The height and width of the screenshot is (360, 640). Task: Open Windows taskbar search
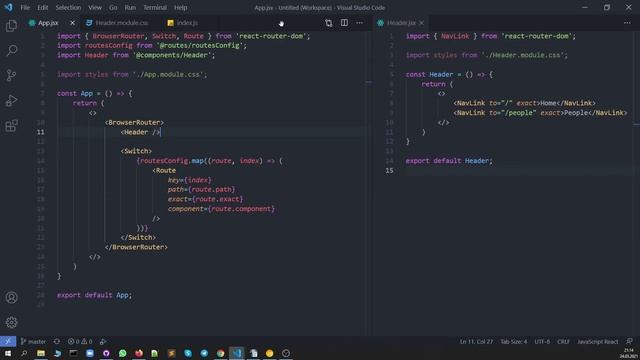pos(24,353)
